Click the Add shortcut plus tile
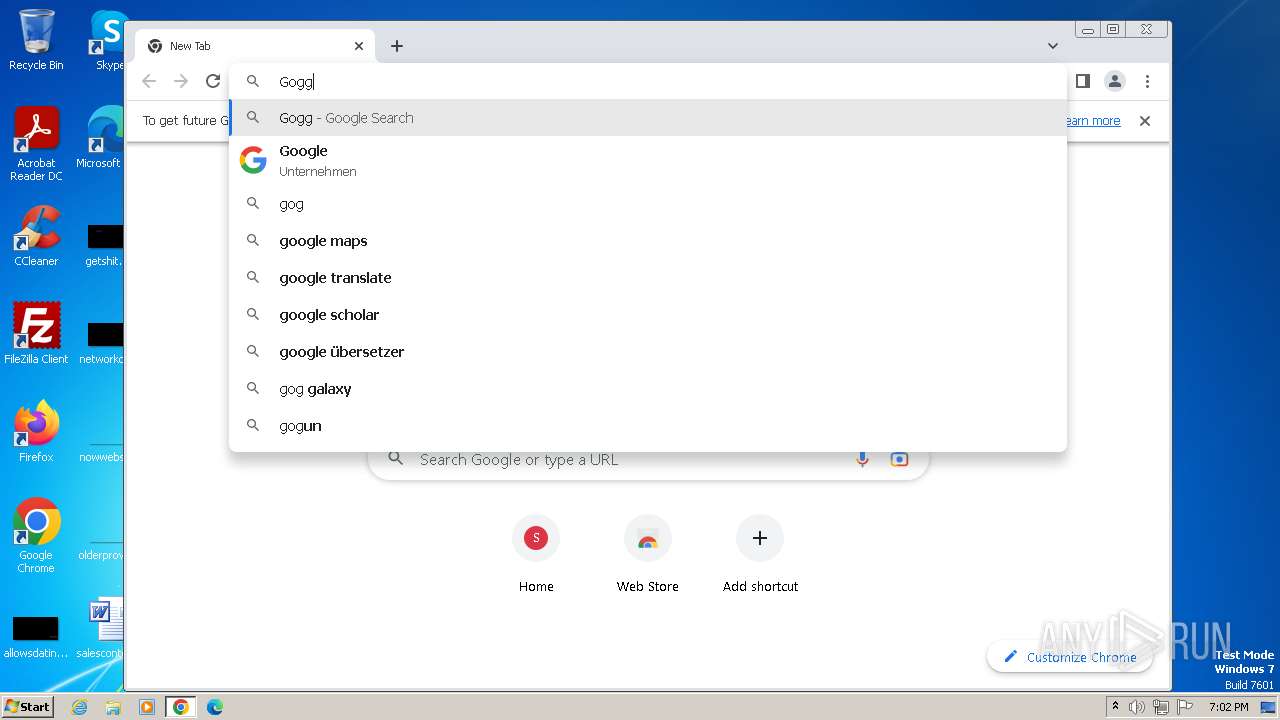The image size is (1280, 720). [x=760, y=555]
